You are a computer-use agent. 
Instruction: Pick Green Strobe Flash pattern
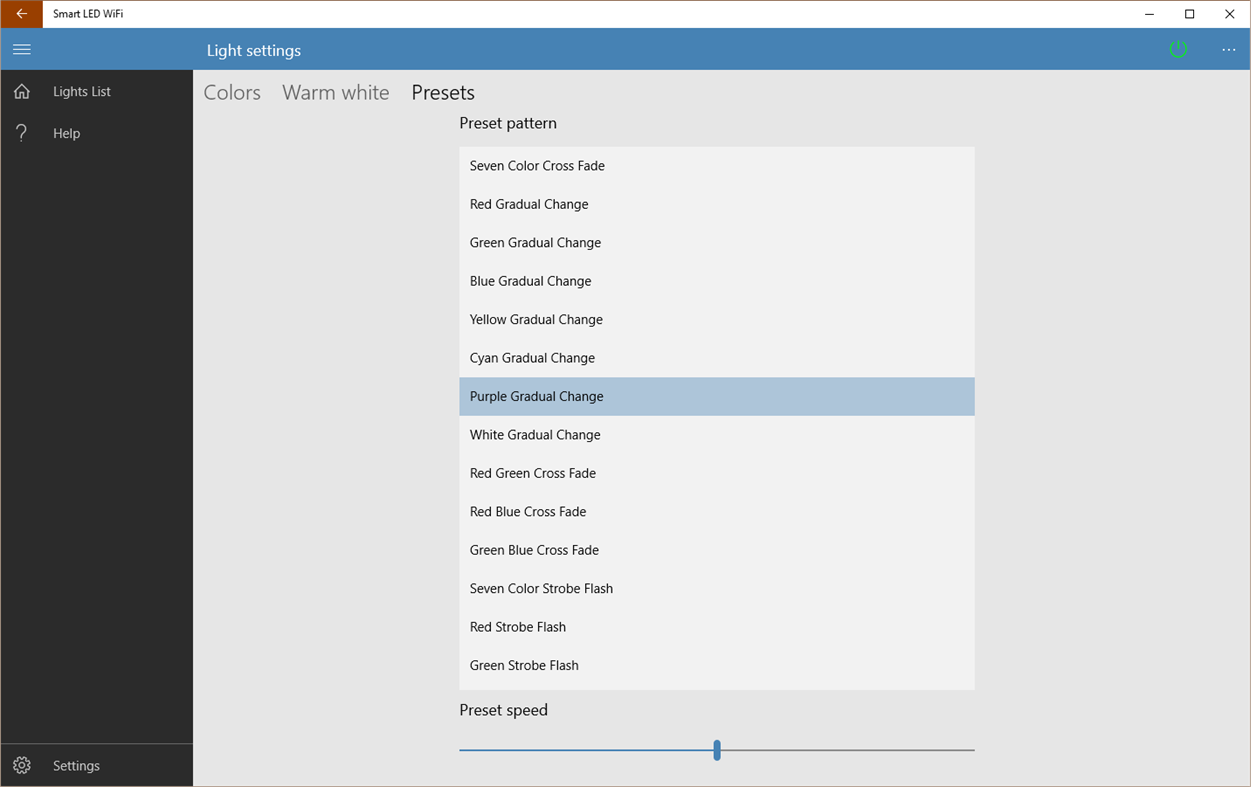(x=717, y=666)
